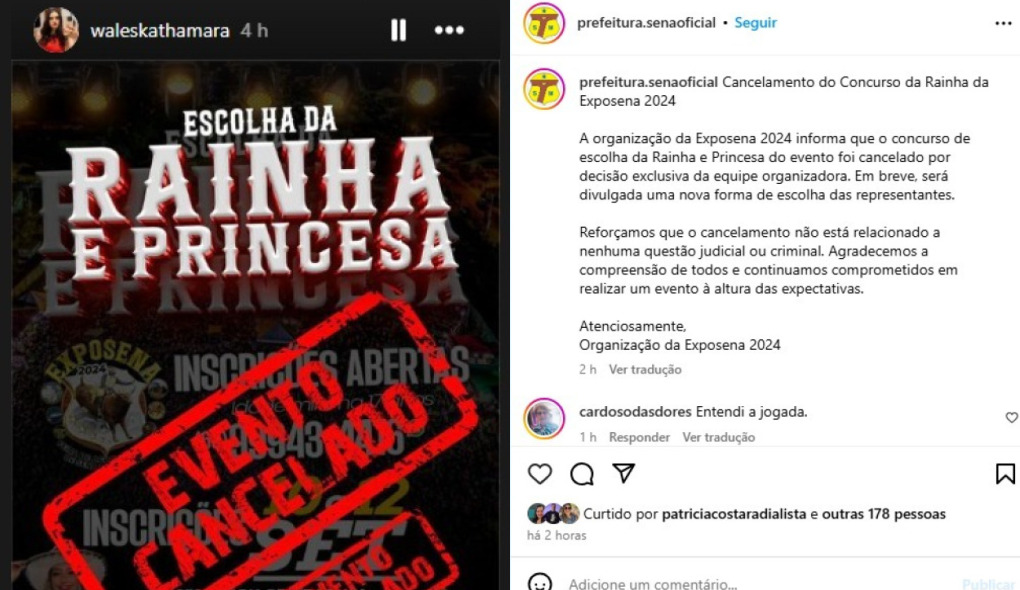View the patriciacostaradialista profile from the likes line
This screenshot has height=590, width=1020.
[734, 514]
